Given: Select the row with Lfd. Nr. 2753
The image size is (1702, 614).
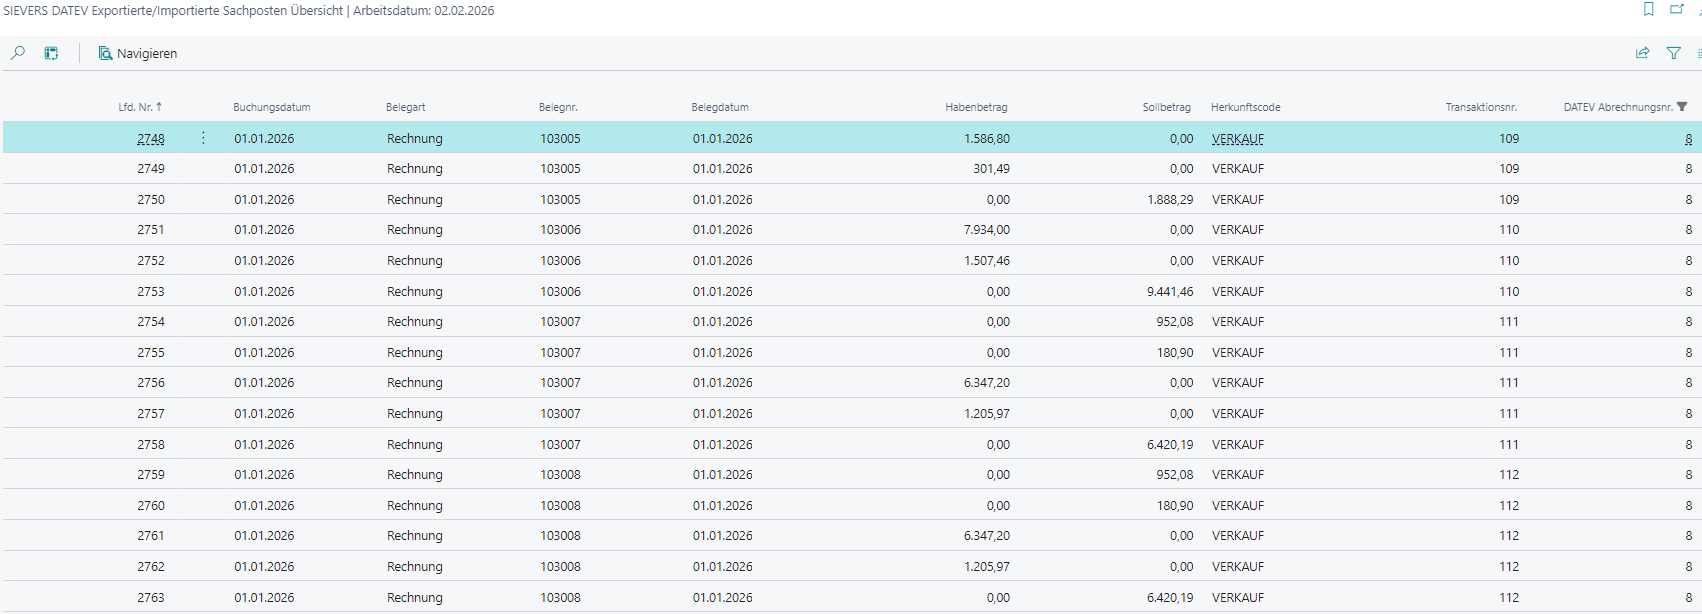Looking at the screenshot, I should [x=151, y=291].
